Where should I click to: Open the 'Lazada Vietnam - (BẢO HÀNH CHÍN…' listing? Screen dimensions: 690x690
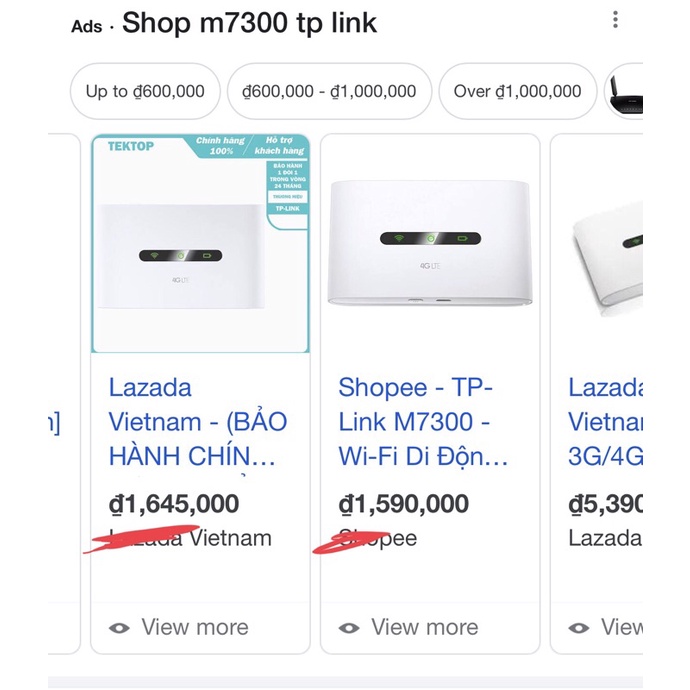pos(198,422)
